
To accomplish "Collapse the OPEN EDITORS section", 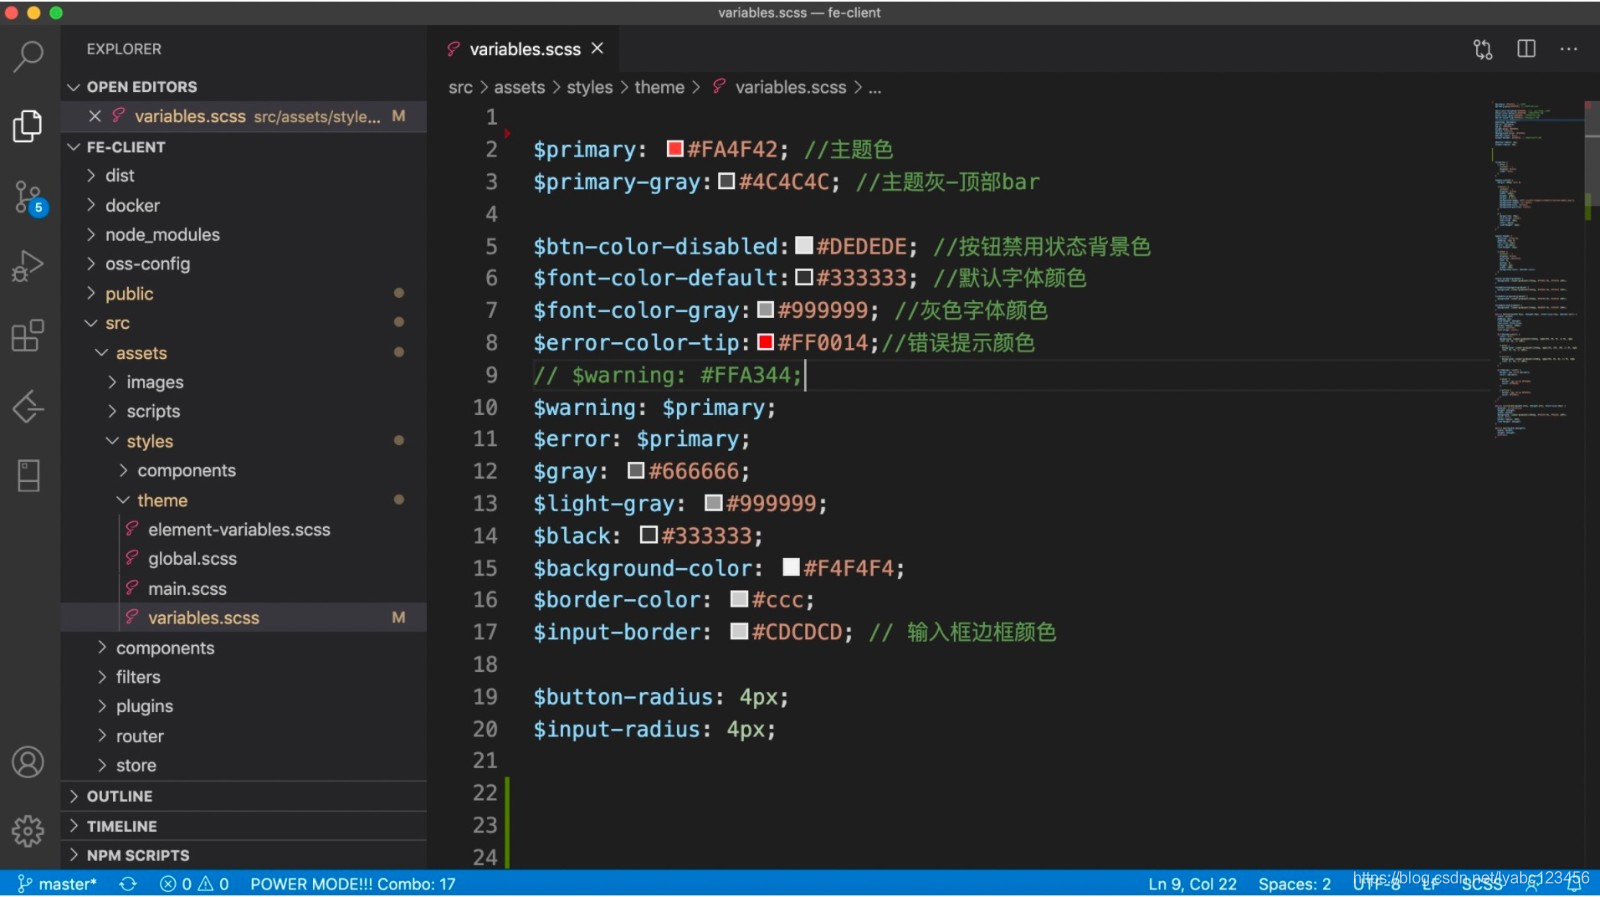I will [244, 87].
